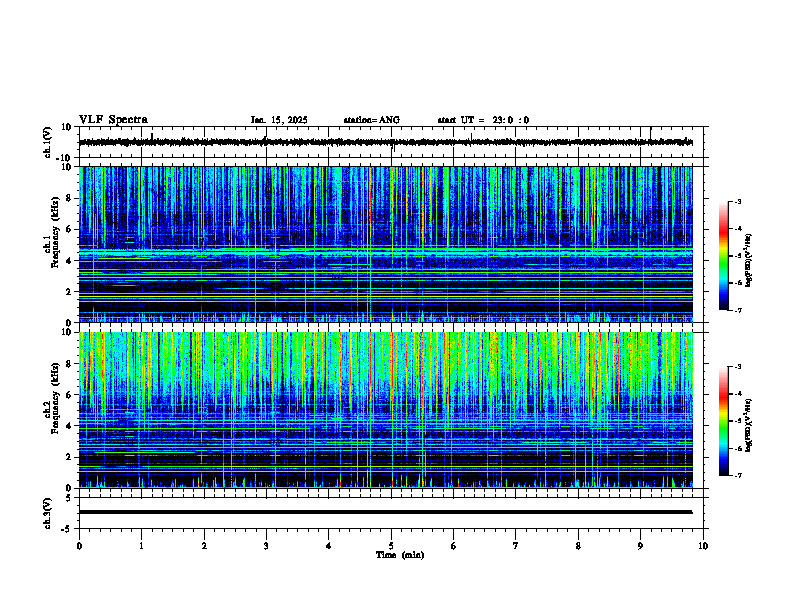The image size is (792, 612).
Task: Click the "-7" value on ch.1 colorbar
Action: coord(738,310)
